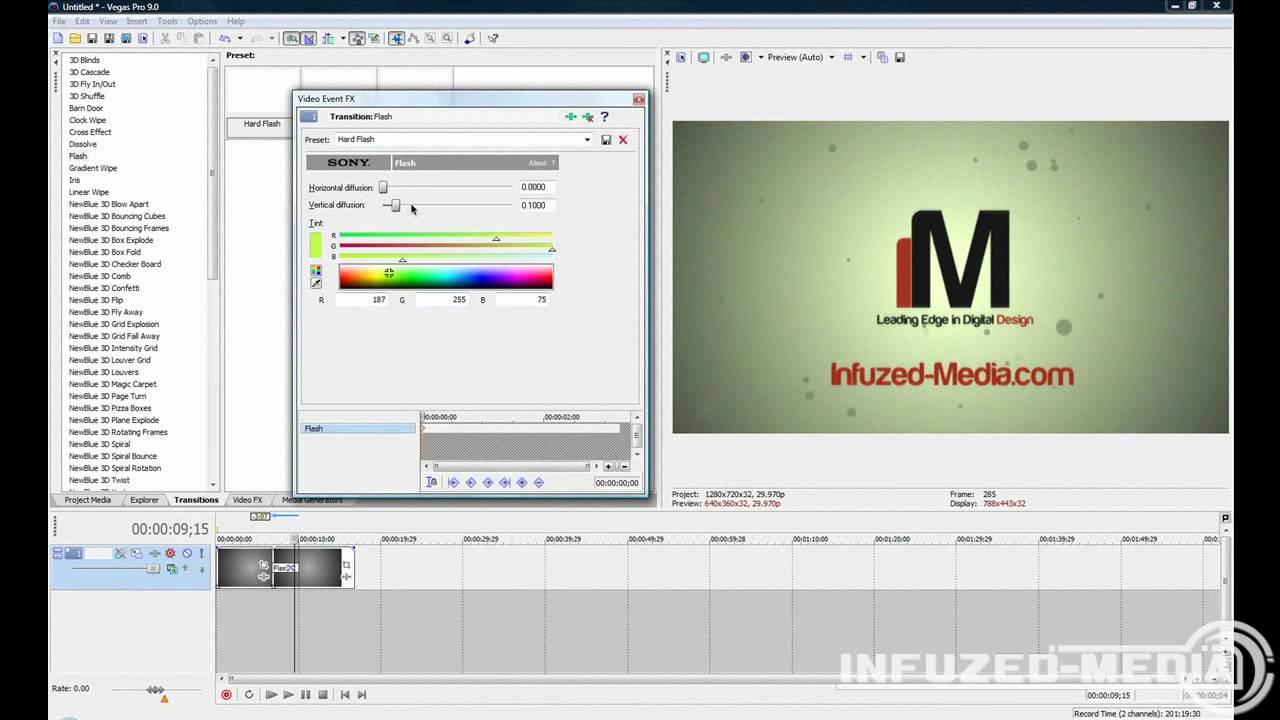Toggle Auto Ripple toolbar button
The width and height of the screenshot is (1280, 720).
(328, 39)
